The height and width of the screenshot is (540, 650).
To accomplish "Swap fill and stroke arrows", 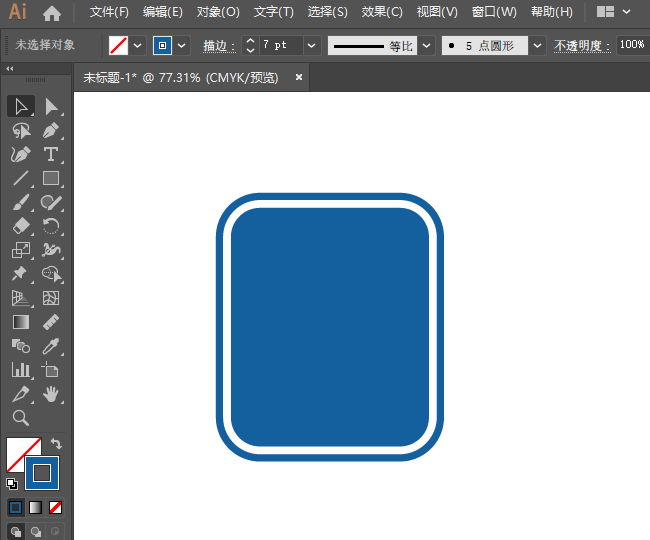I will [56, 443].
